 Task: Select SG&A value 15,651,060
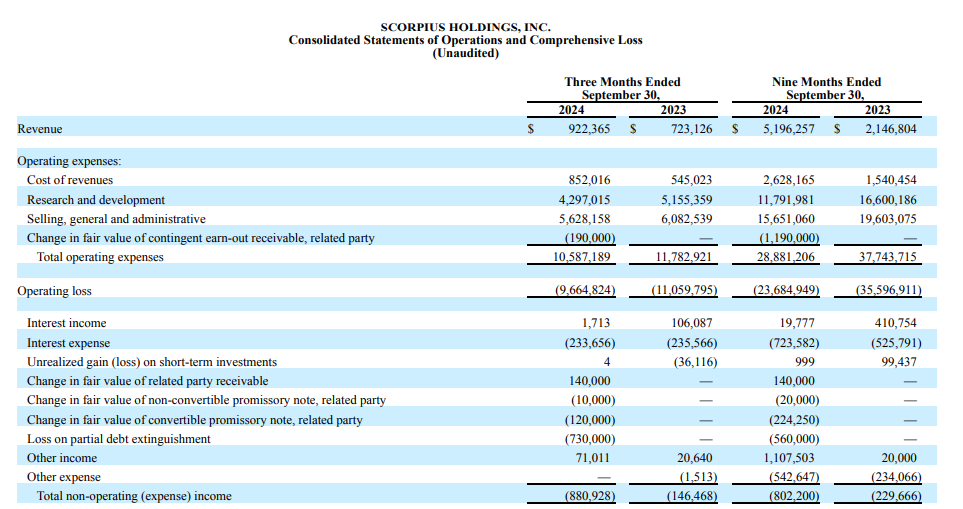pos(786,219)
